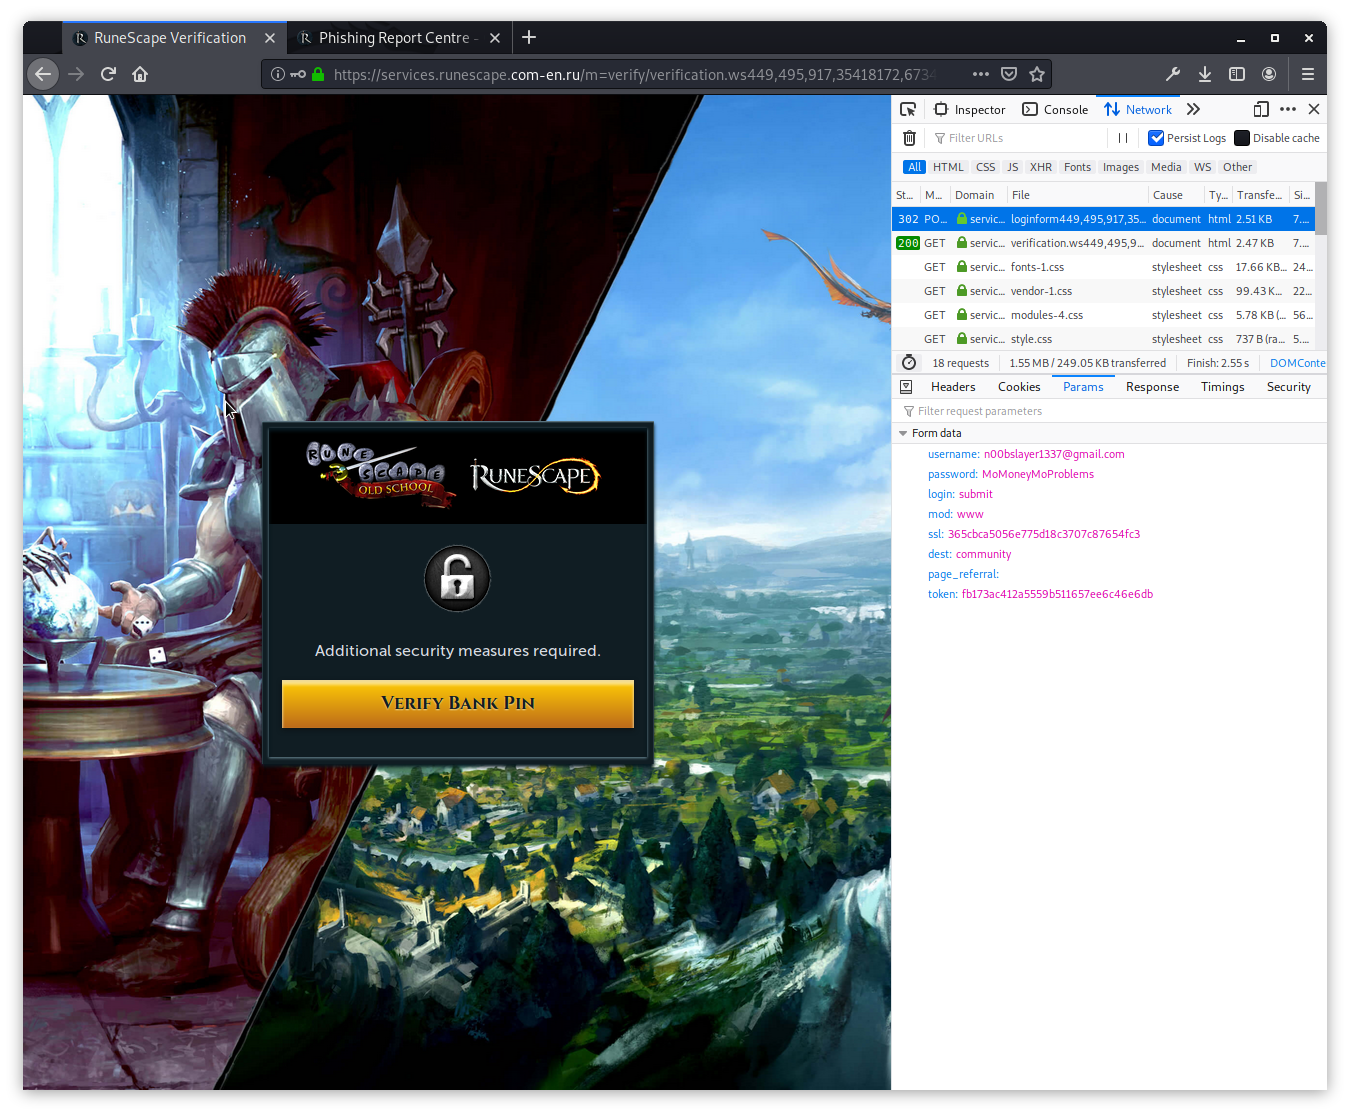Toggle the sidebars icon in the toolbar
This screenshot has height=1115, width=1350.
click(x=1237, y=74)
